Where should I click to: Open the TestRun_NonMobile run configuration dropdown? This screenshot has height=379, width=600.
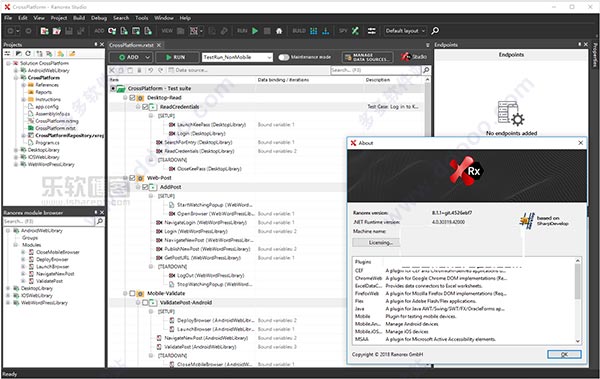[237, 57]
